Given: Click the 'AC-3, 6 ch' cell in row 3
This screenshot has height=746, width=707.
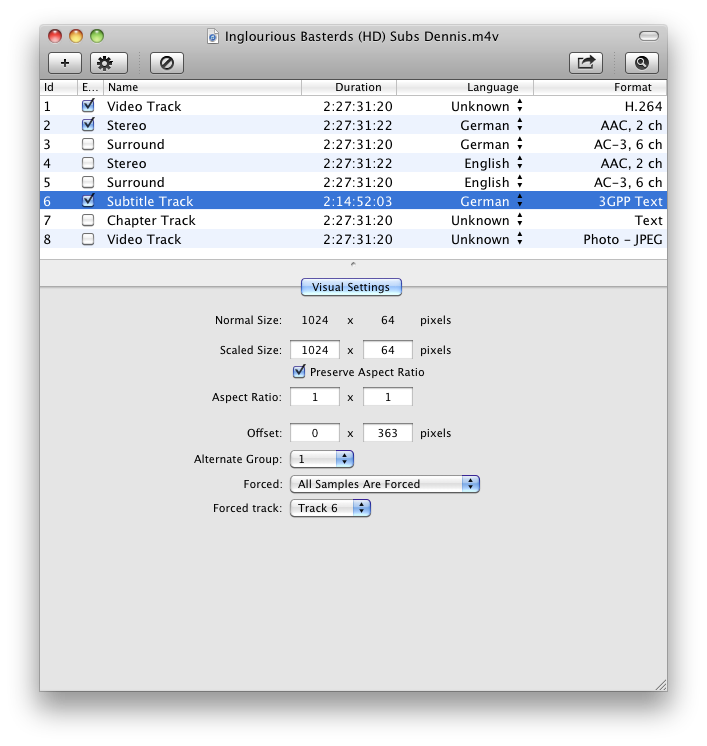Looking at the screenshot, I should [x=628, y=144].
